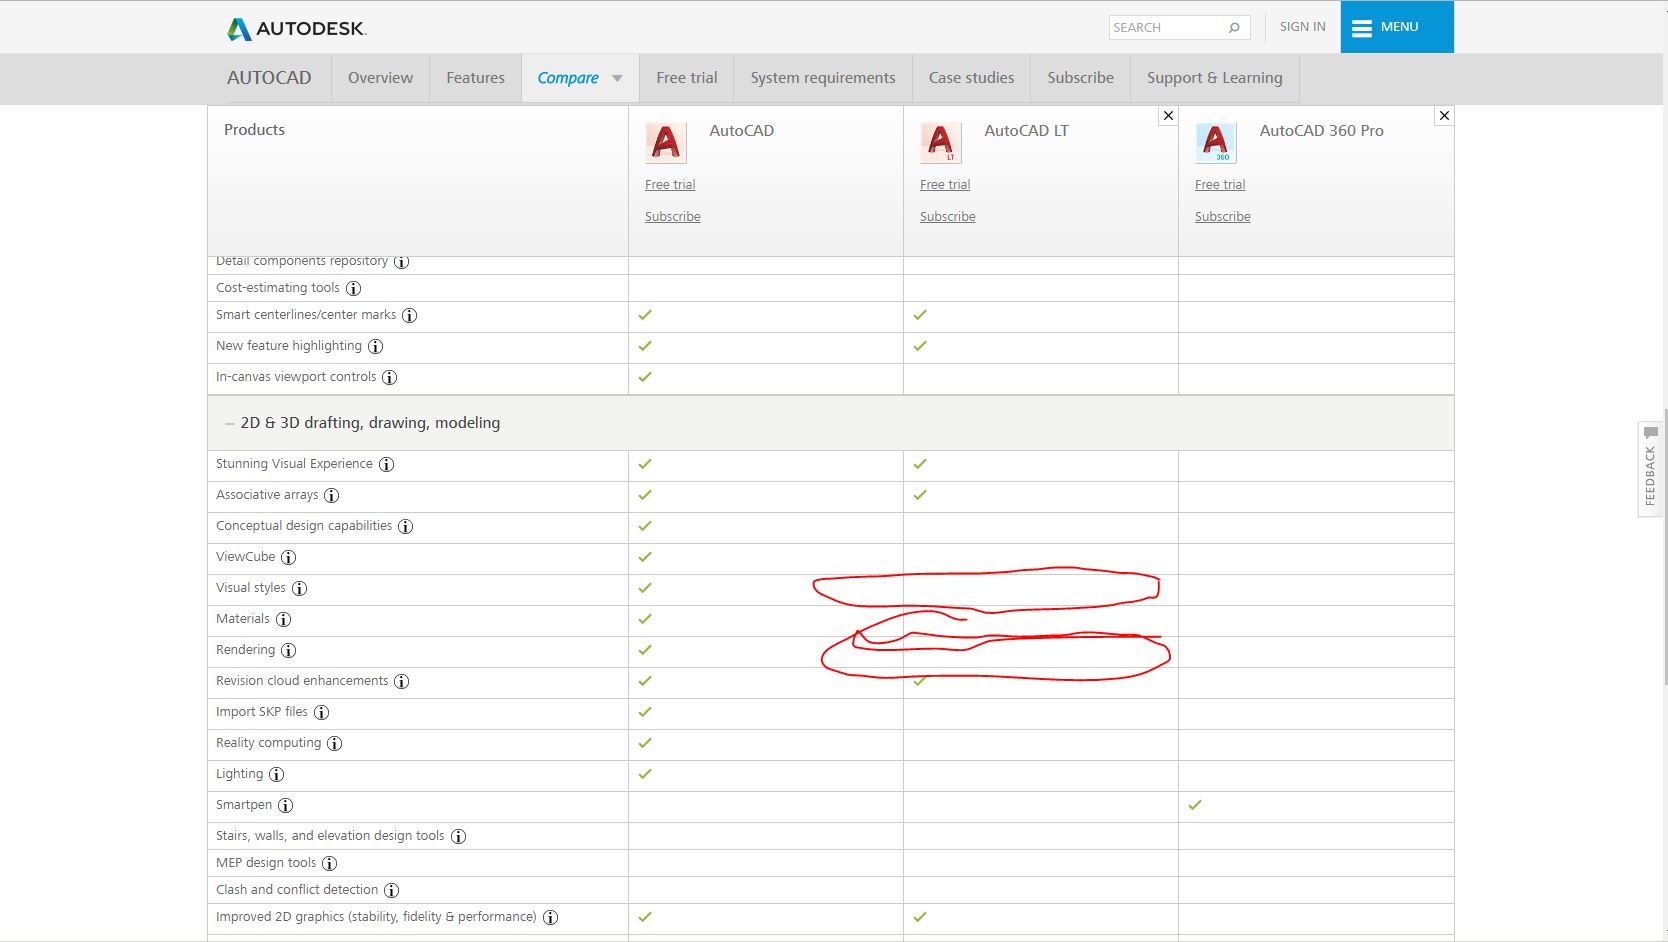Open info icon beside Stunning Visual Experience

(386, 464)
